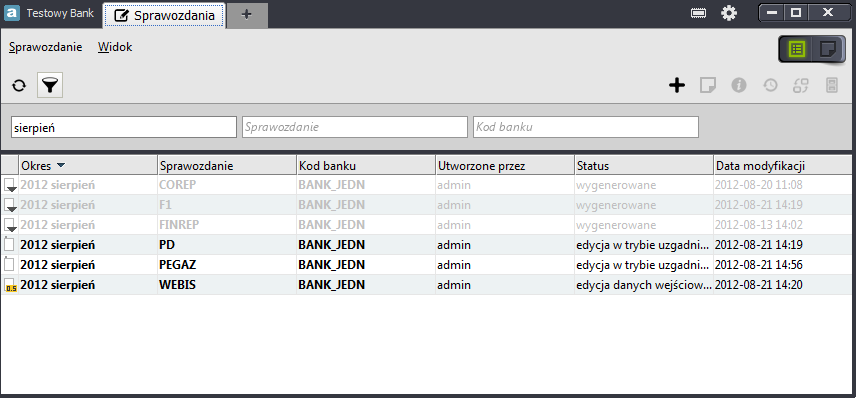
Task: Toggle the funnel filter button
Action: point(50,85)
